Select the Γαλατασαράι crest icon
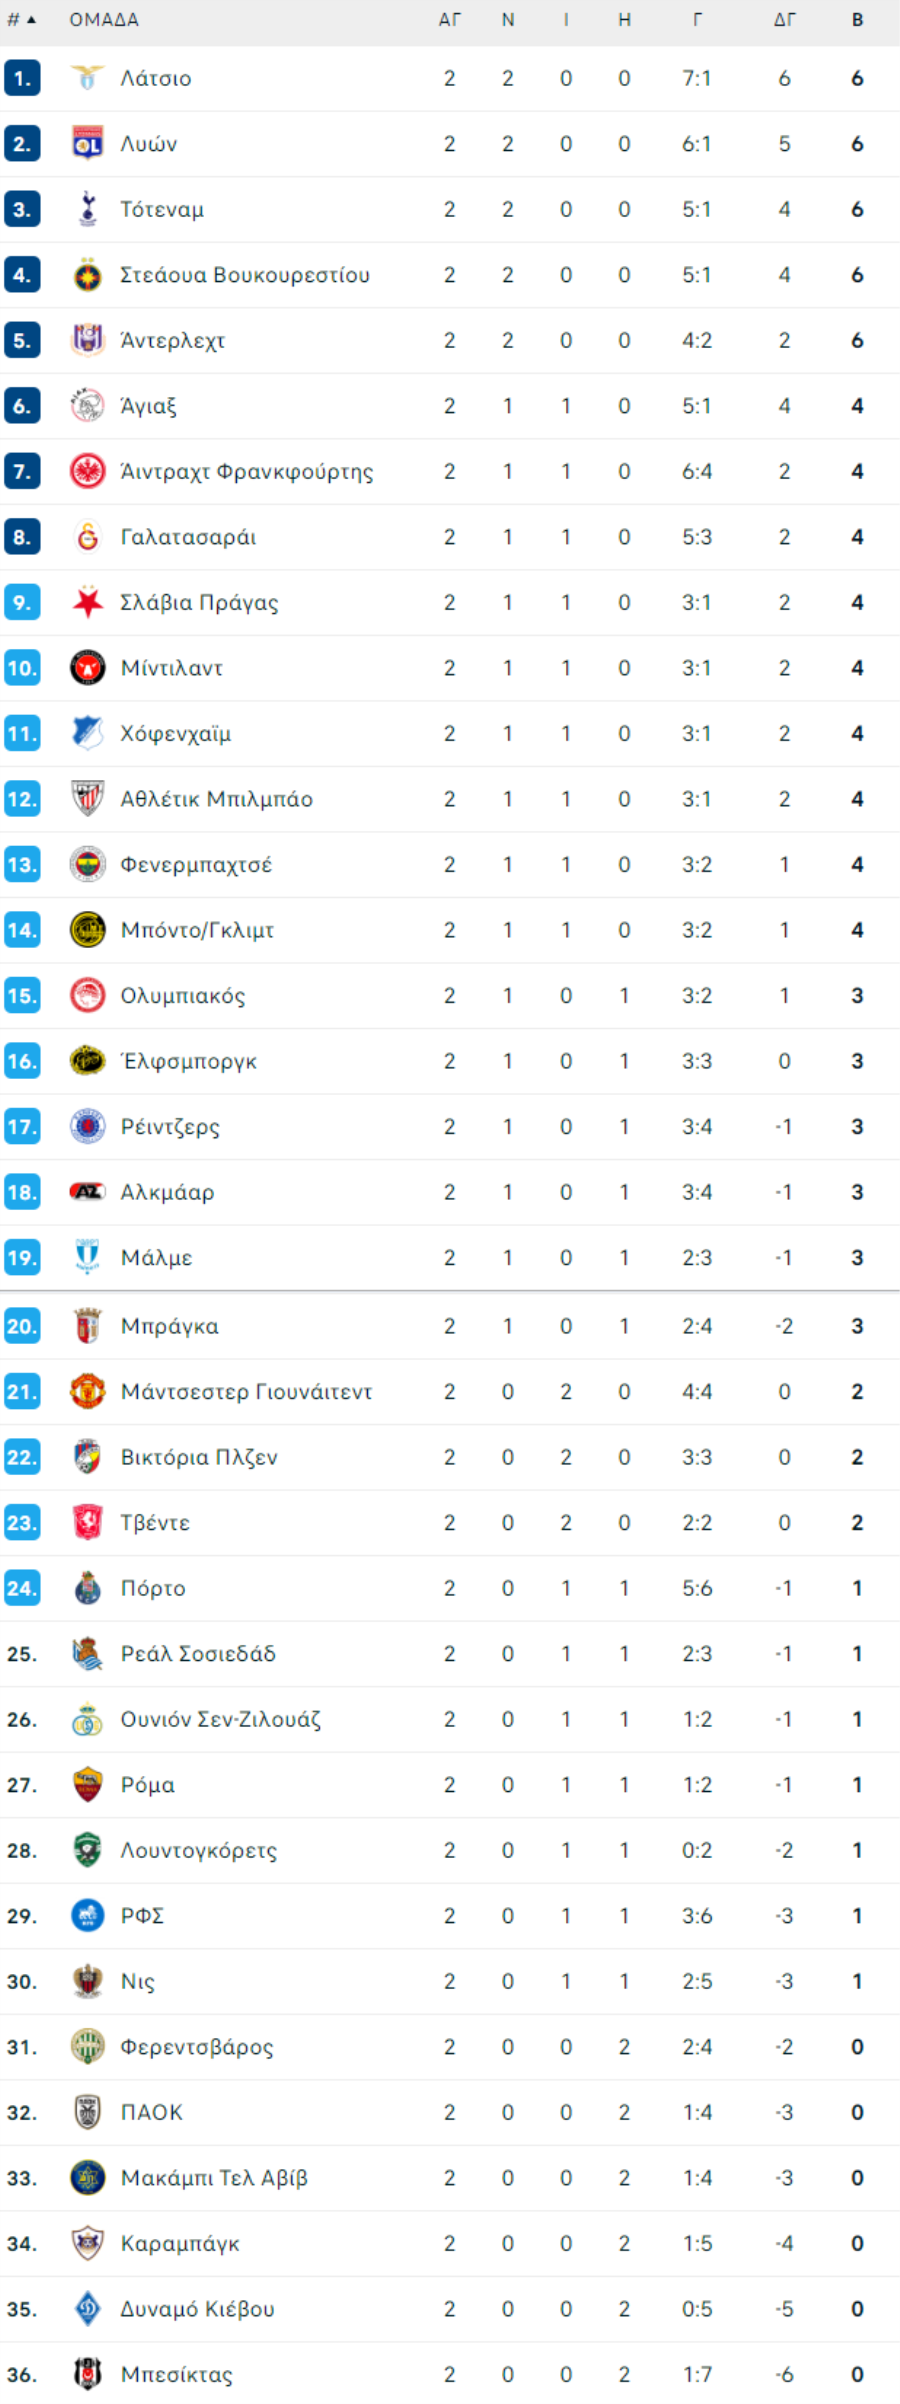 [88, 537]
